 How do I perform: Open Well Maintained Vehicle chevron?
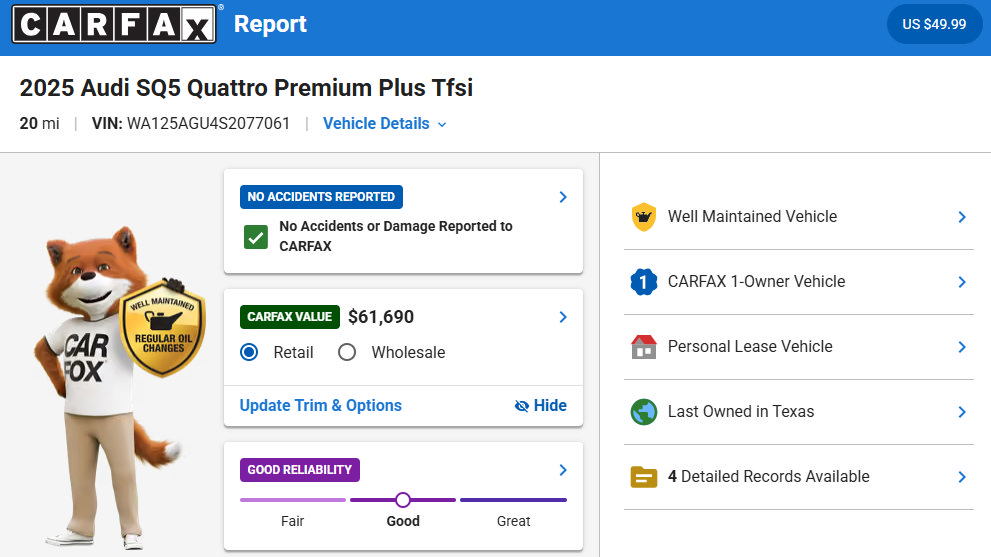[x=962, y=217]
